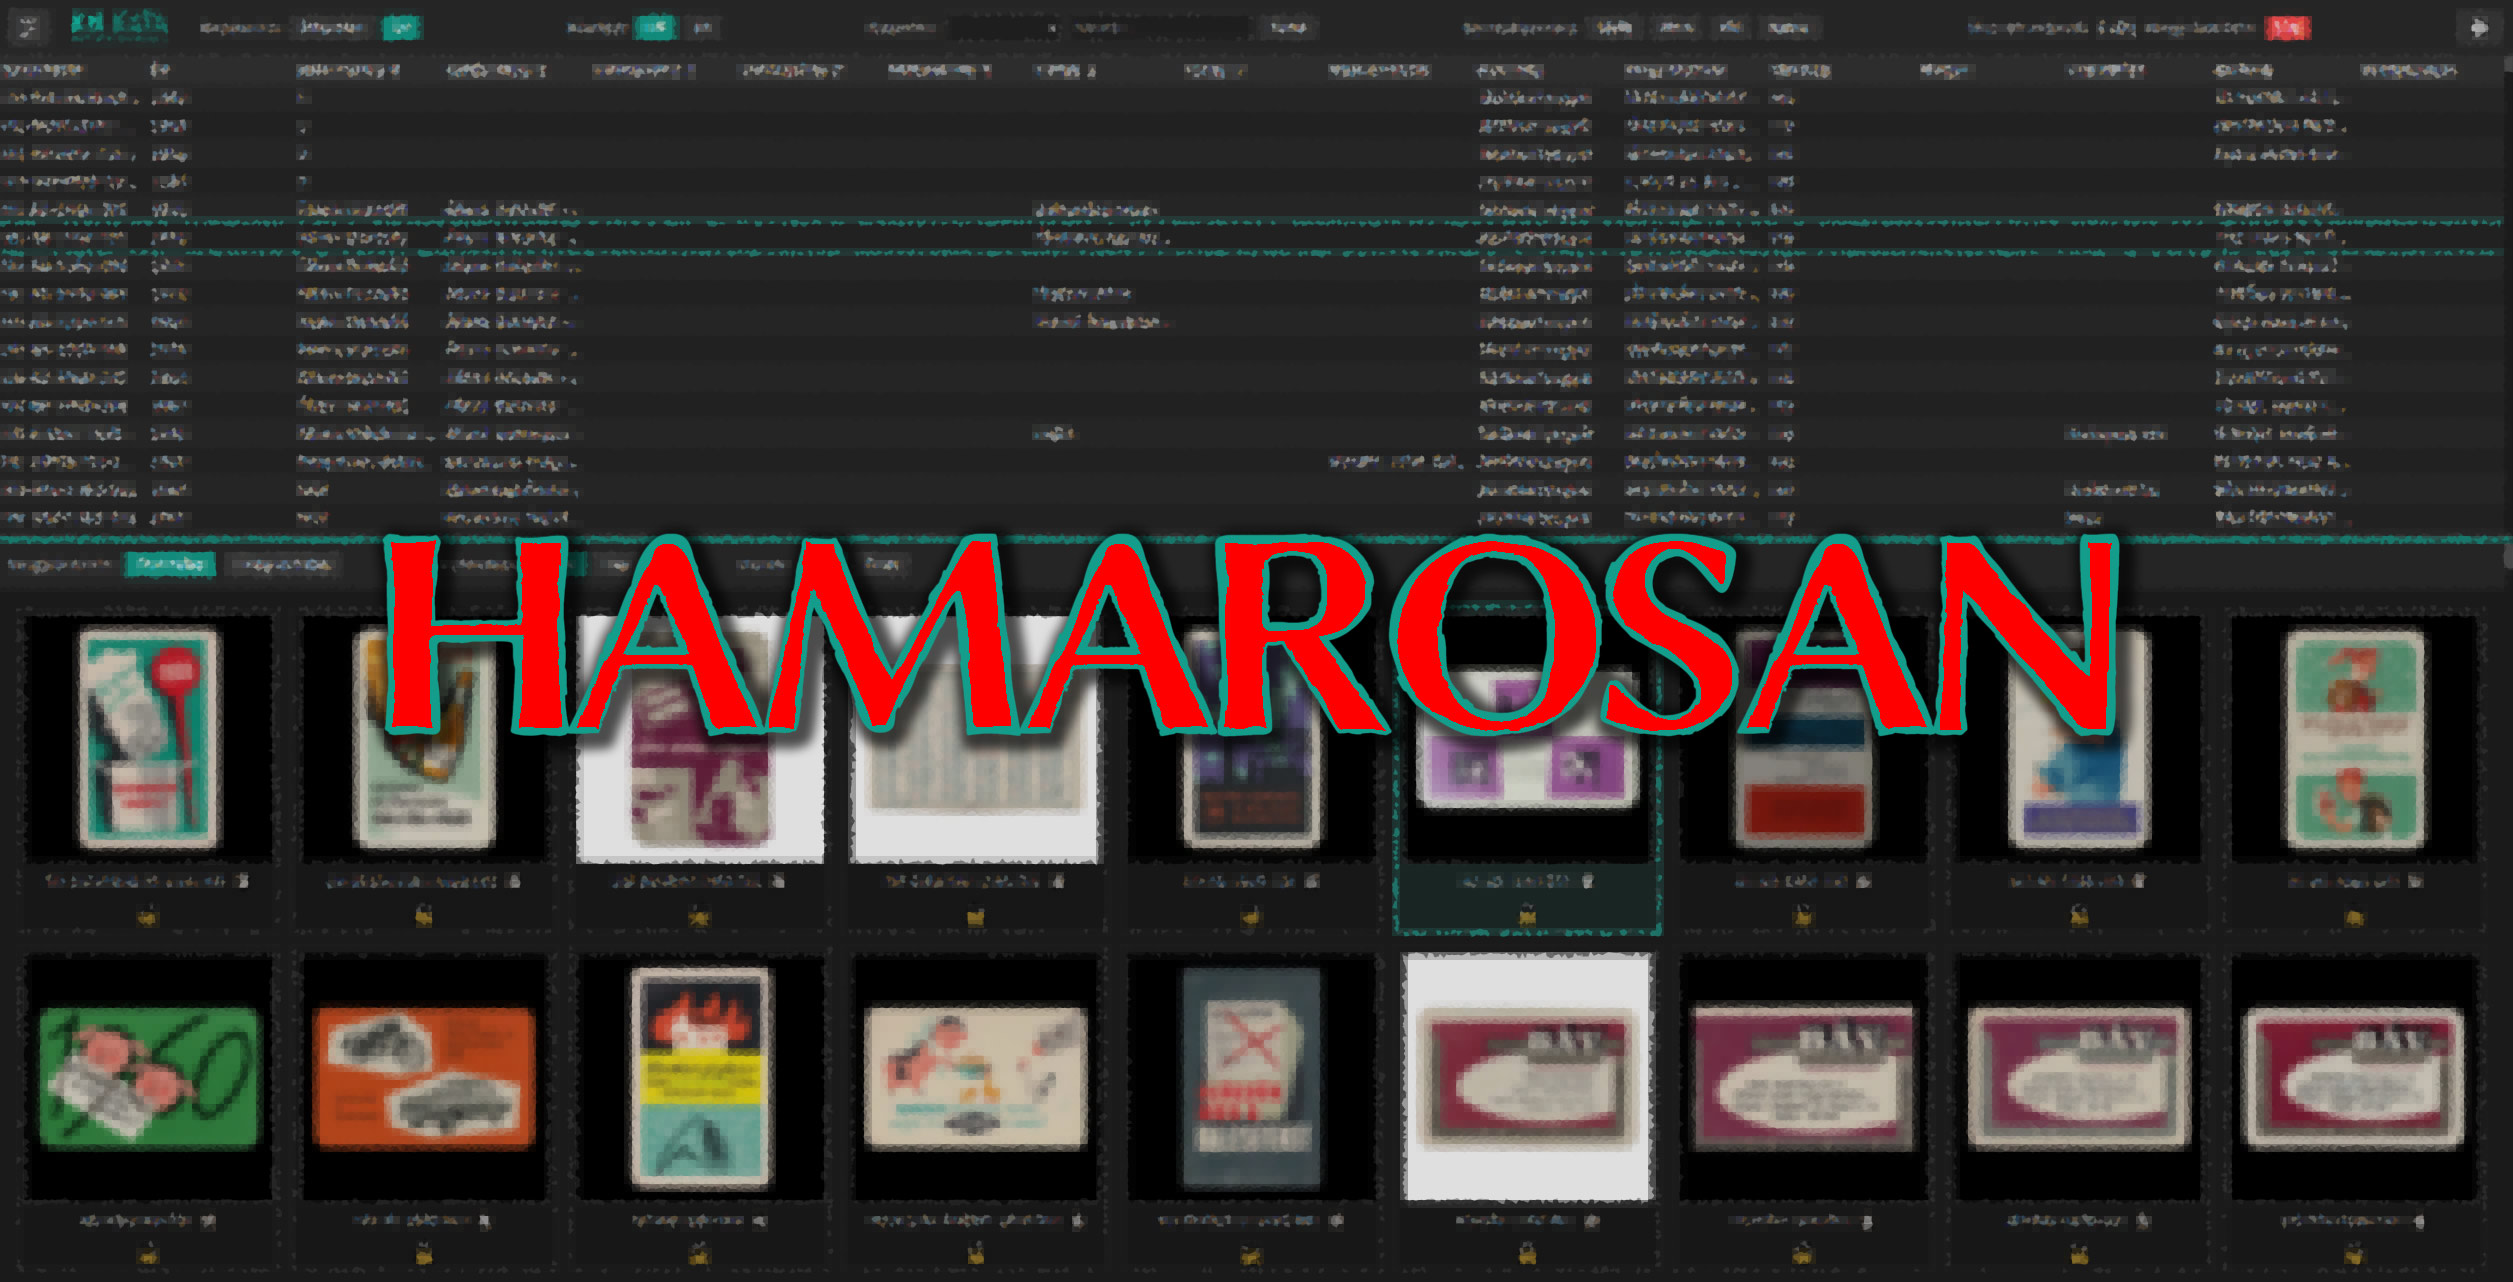This screenshot has height=1282, width=2513.
Task: Toggle the teal button right of the logo
Action: [x=401, y=28]
